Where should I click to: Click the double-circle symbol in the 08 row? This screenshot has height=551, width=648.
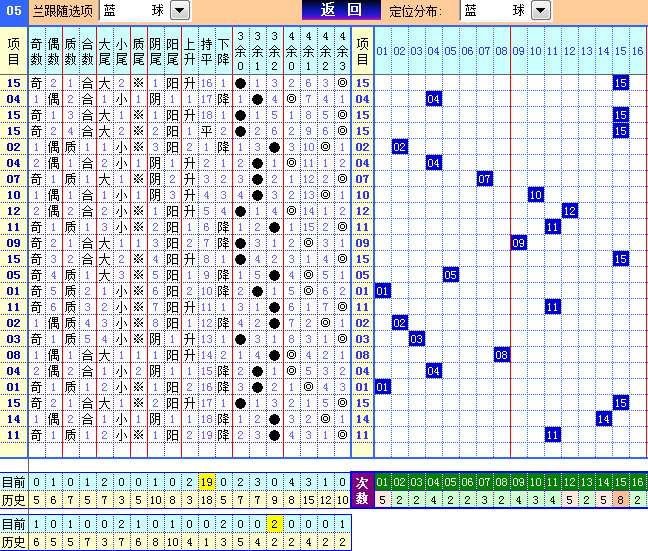(x=291, y=355)
